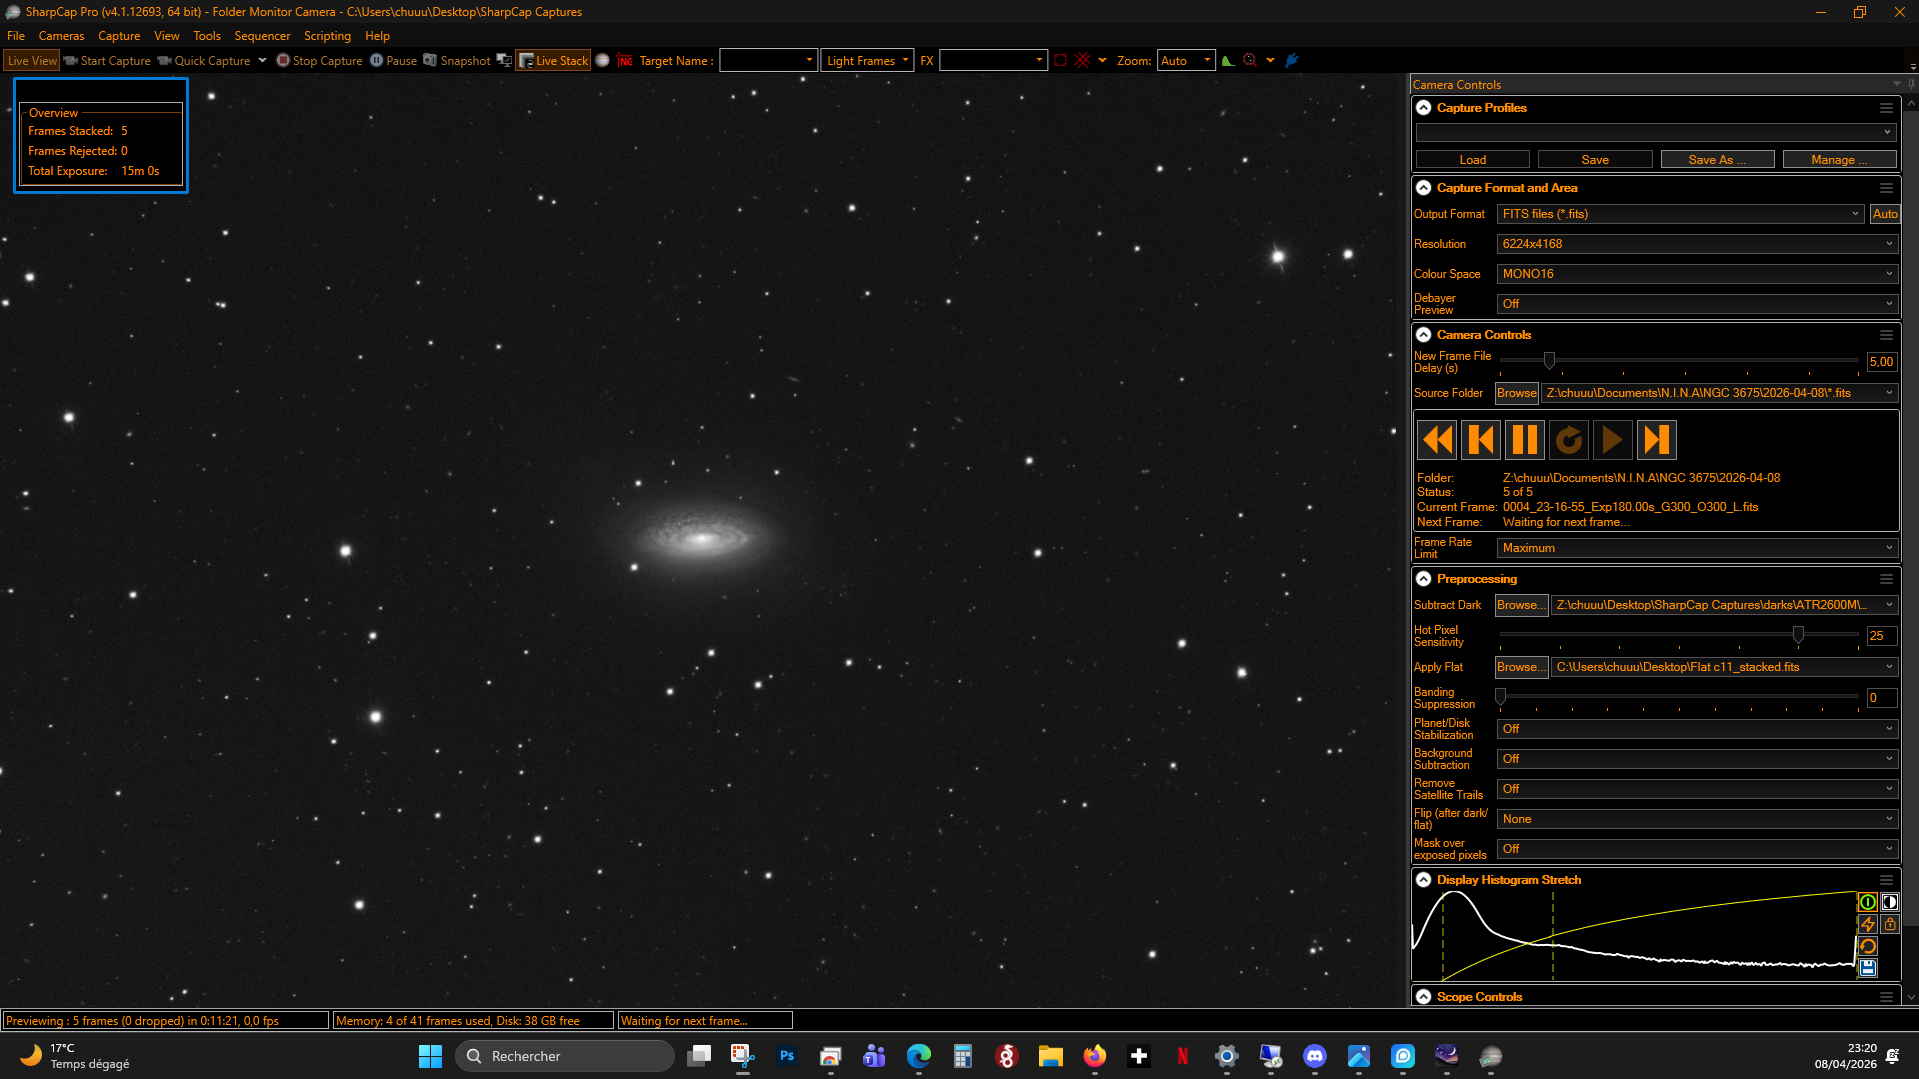Click the lightning bolt auto-stretch icon
This screenshot has width=1919, height=1079.
tap(1867, 924)
